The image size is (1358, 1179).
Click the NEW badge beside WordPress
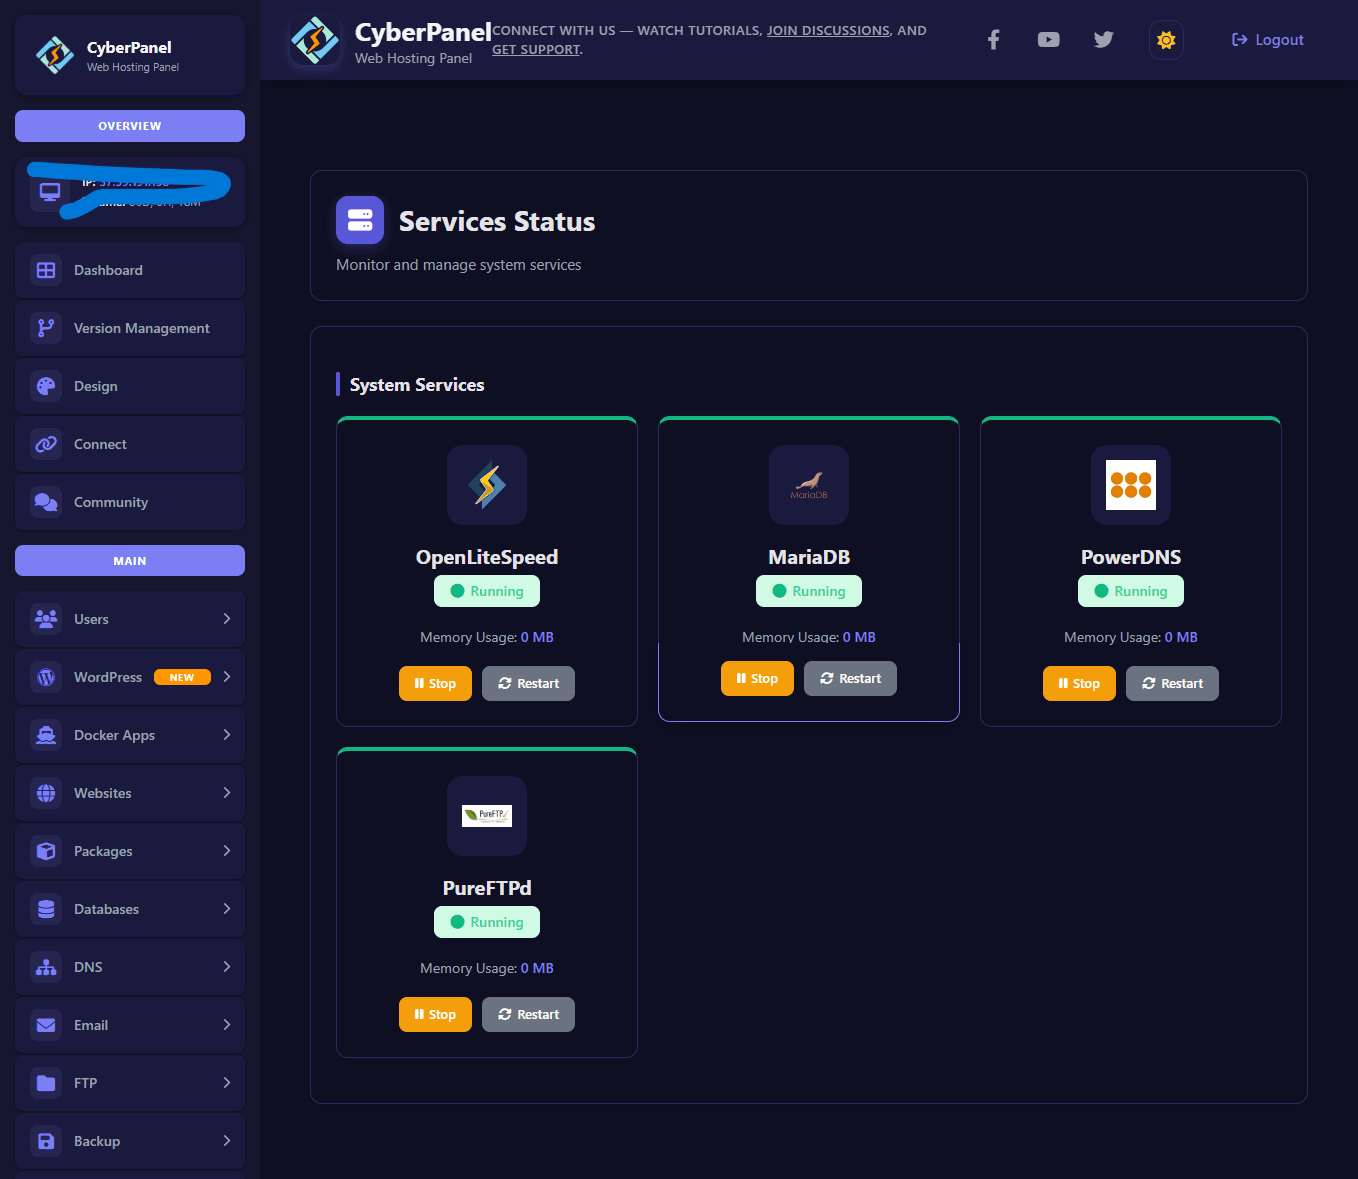(x=182, y=677)
